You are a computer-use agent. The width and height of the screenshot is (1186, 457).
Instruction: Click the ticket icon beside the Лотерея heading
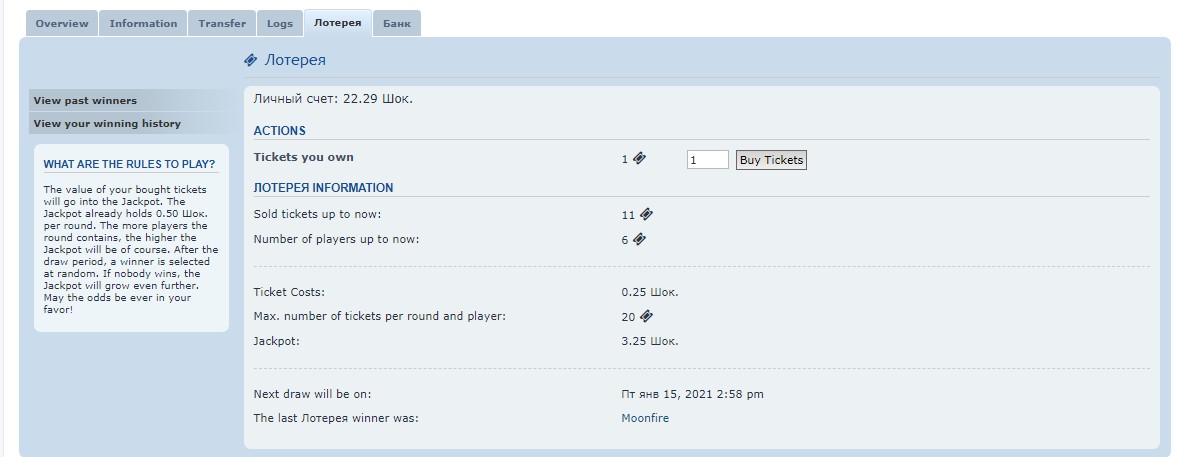251,60
